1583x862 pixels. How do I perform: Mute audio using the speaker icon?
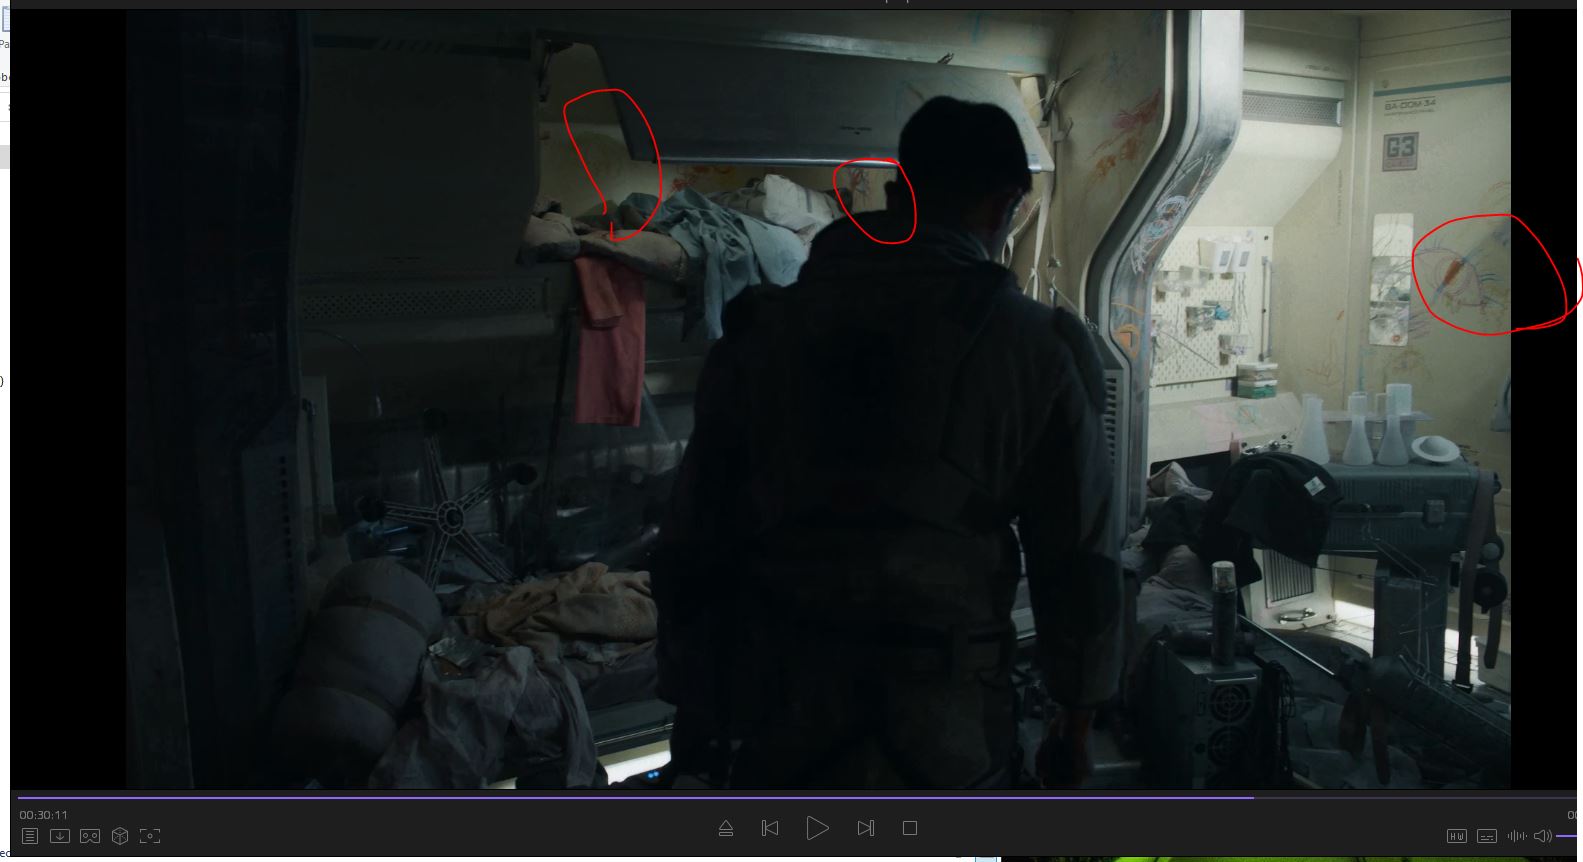[1542, 836]
